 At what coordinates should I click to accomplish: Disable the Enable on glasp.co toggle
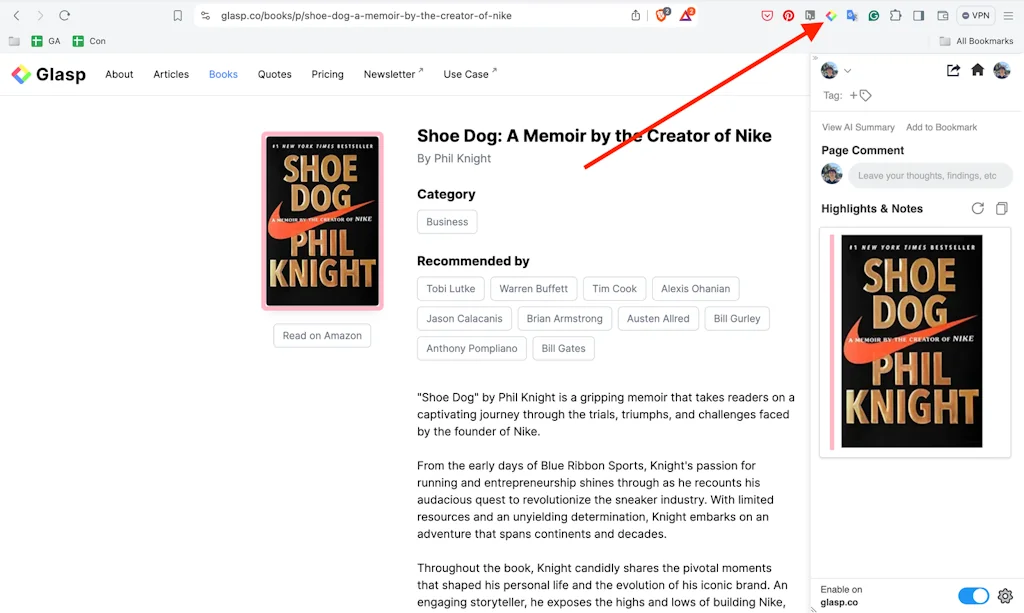point(972,595)
